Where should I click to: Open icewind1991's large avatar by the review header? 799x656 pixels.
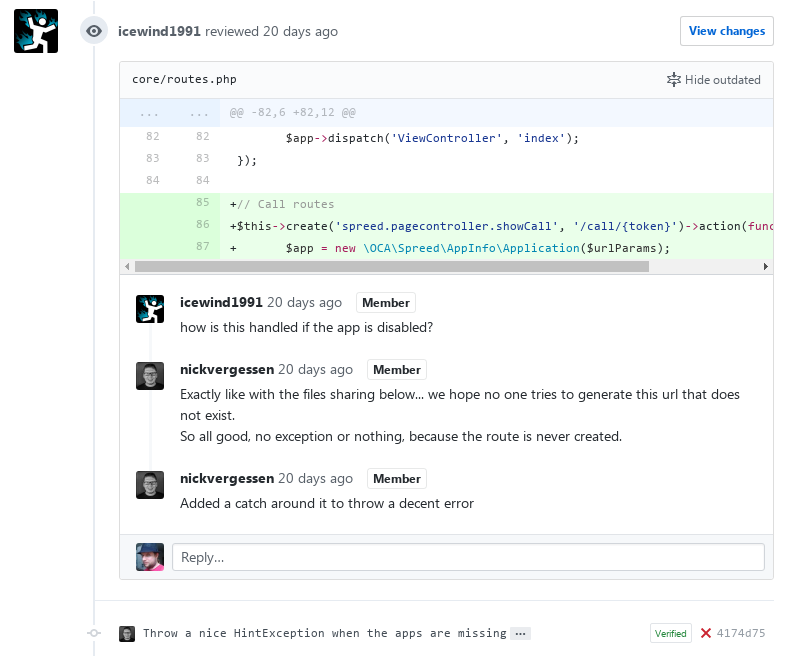point(36,31)
